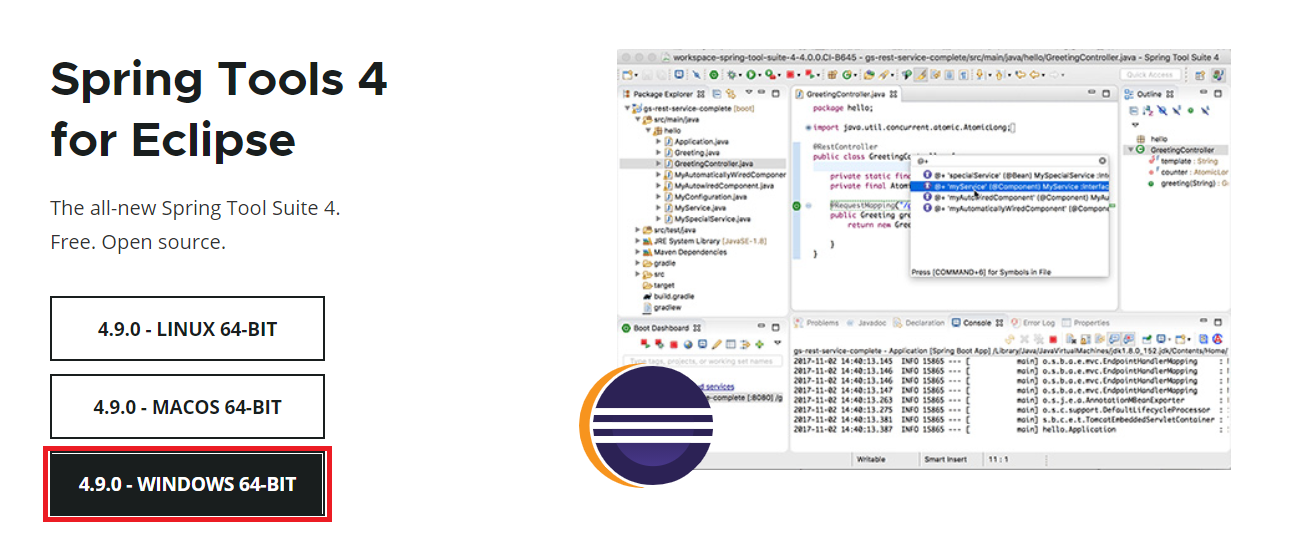Viewport: 1298px width, 552px height.
Task: Switch to the Outline view tab in screenshot
Action: click(1149, 94)
